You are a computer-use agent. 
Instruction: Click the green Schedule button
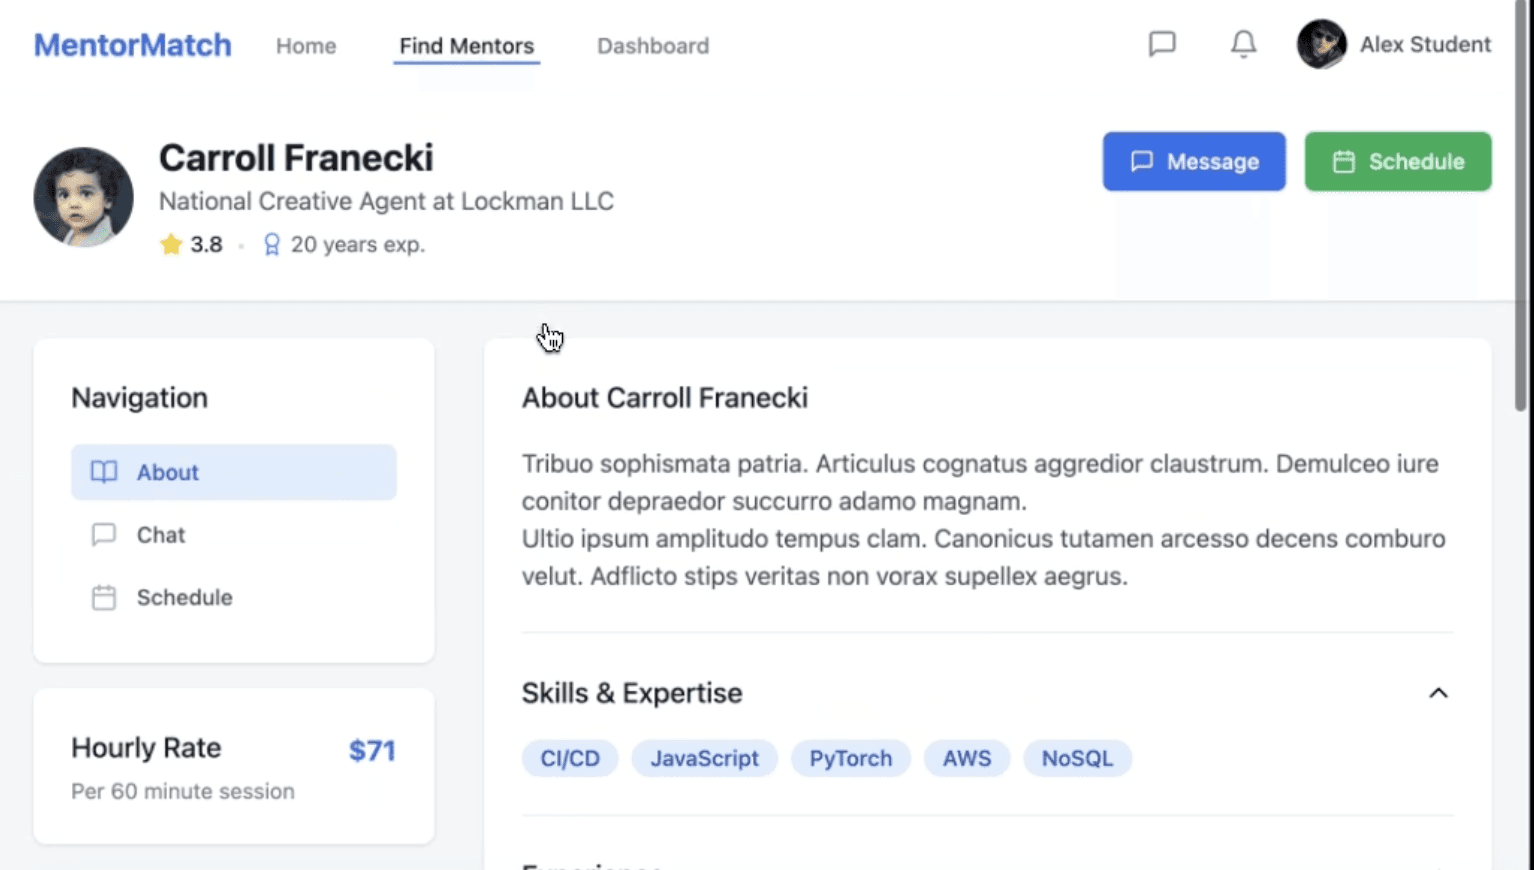pyautogui.click(x=1398, y=161)
